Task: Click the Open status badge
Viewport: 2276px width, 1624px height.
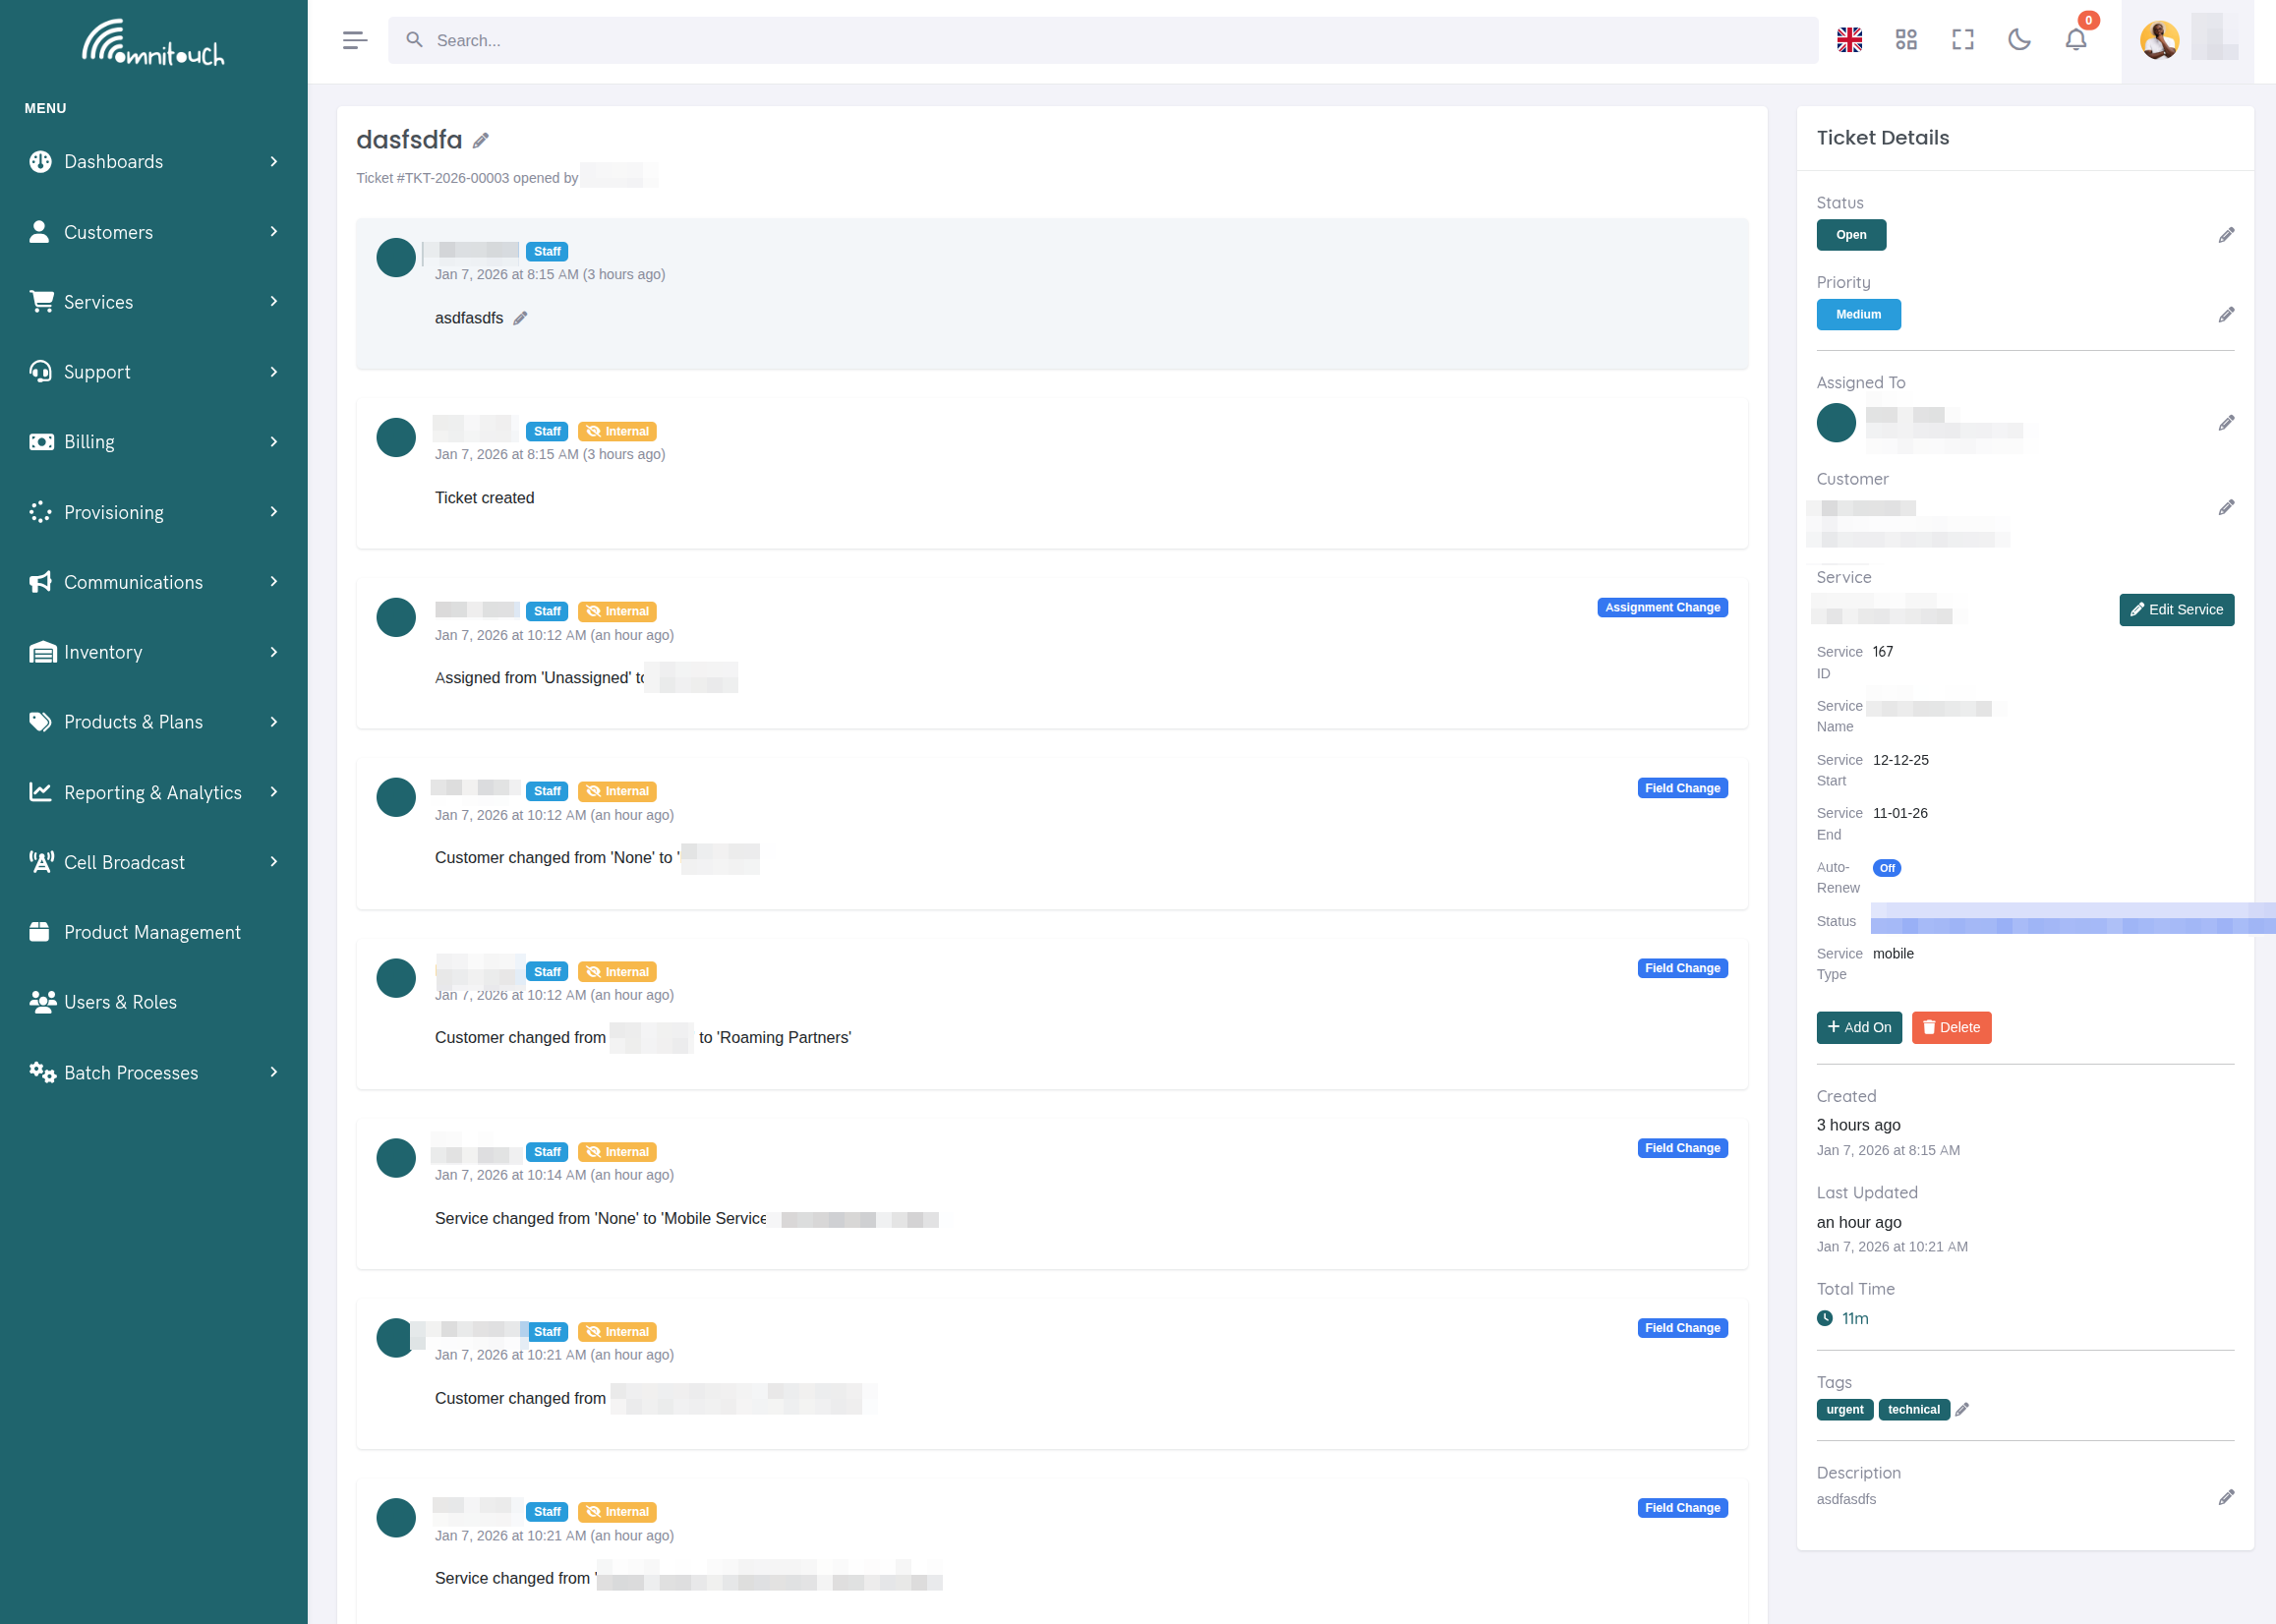Action: [1851, 235]
